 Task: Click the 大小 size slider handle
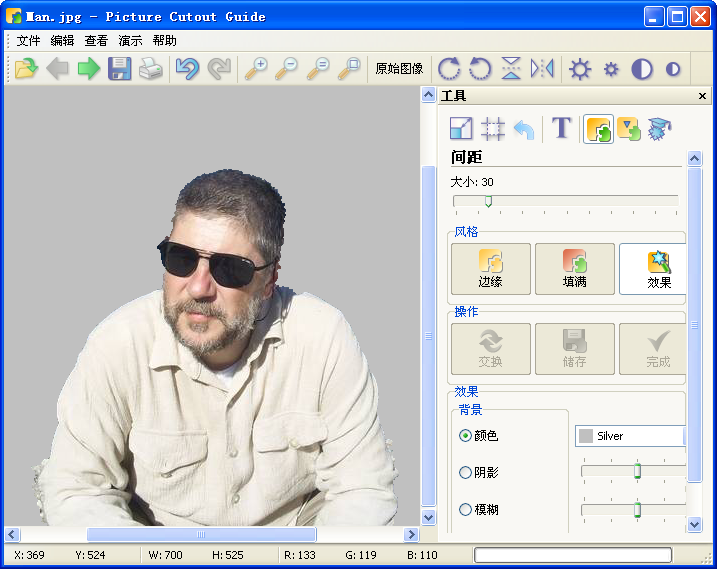tap(488, 201)
